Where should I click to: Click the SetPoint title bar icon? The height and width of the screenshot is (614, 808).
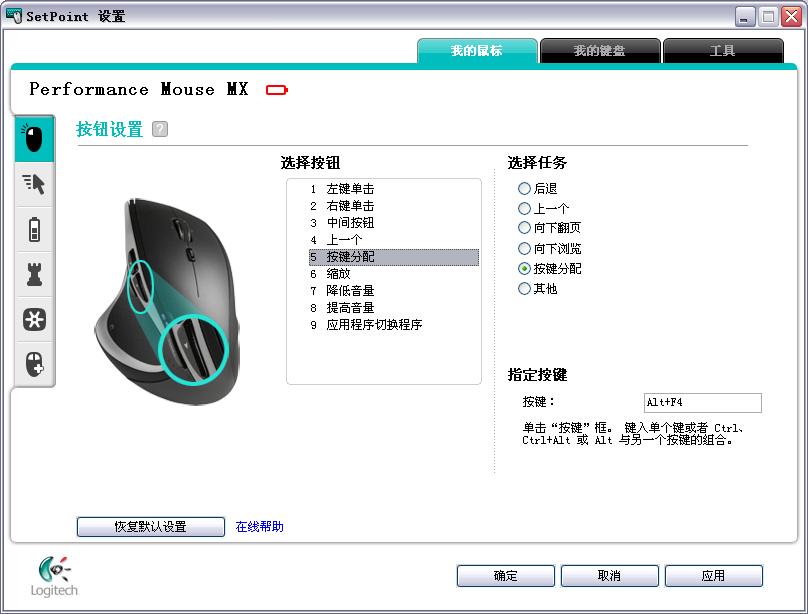coord(14,16)
